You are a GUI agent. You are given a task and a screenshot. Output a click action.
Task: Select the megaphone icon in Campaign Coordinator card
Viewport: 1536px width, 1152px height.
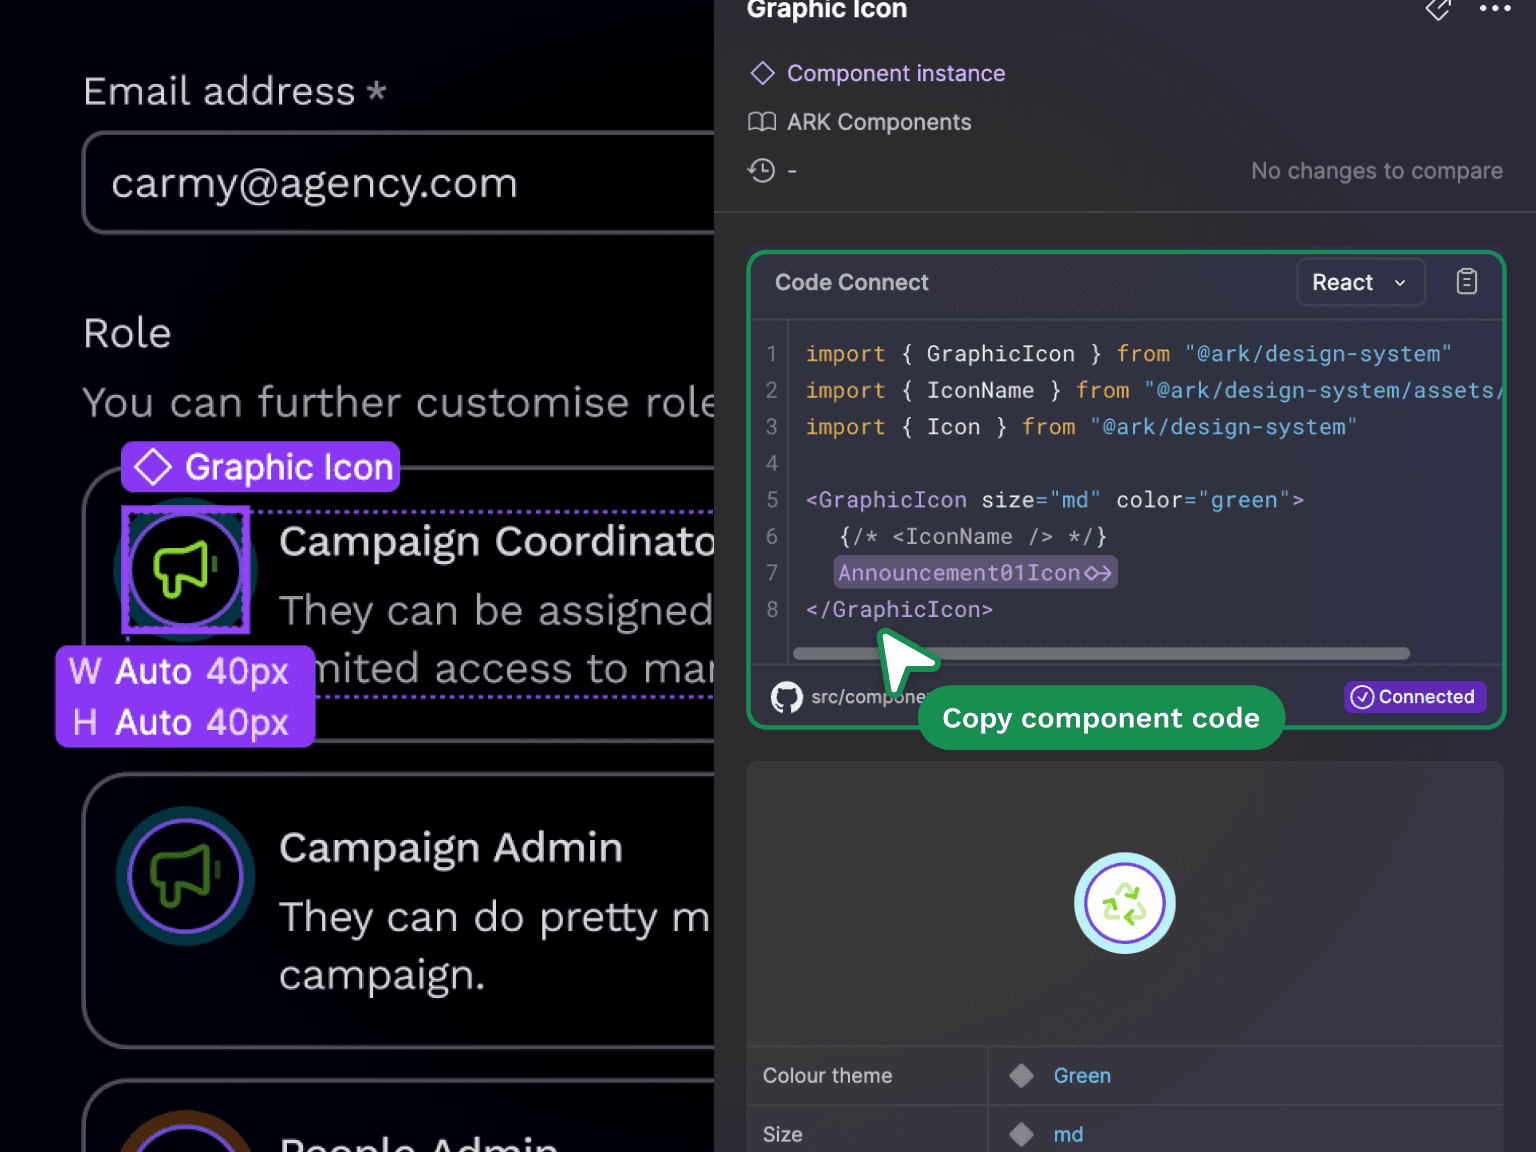click(x=186, y=570)
